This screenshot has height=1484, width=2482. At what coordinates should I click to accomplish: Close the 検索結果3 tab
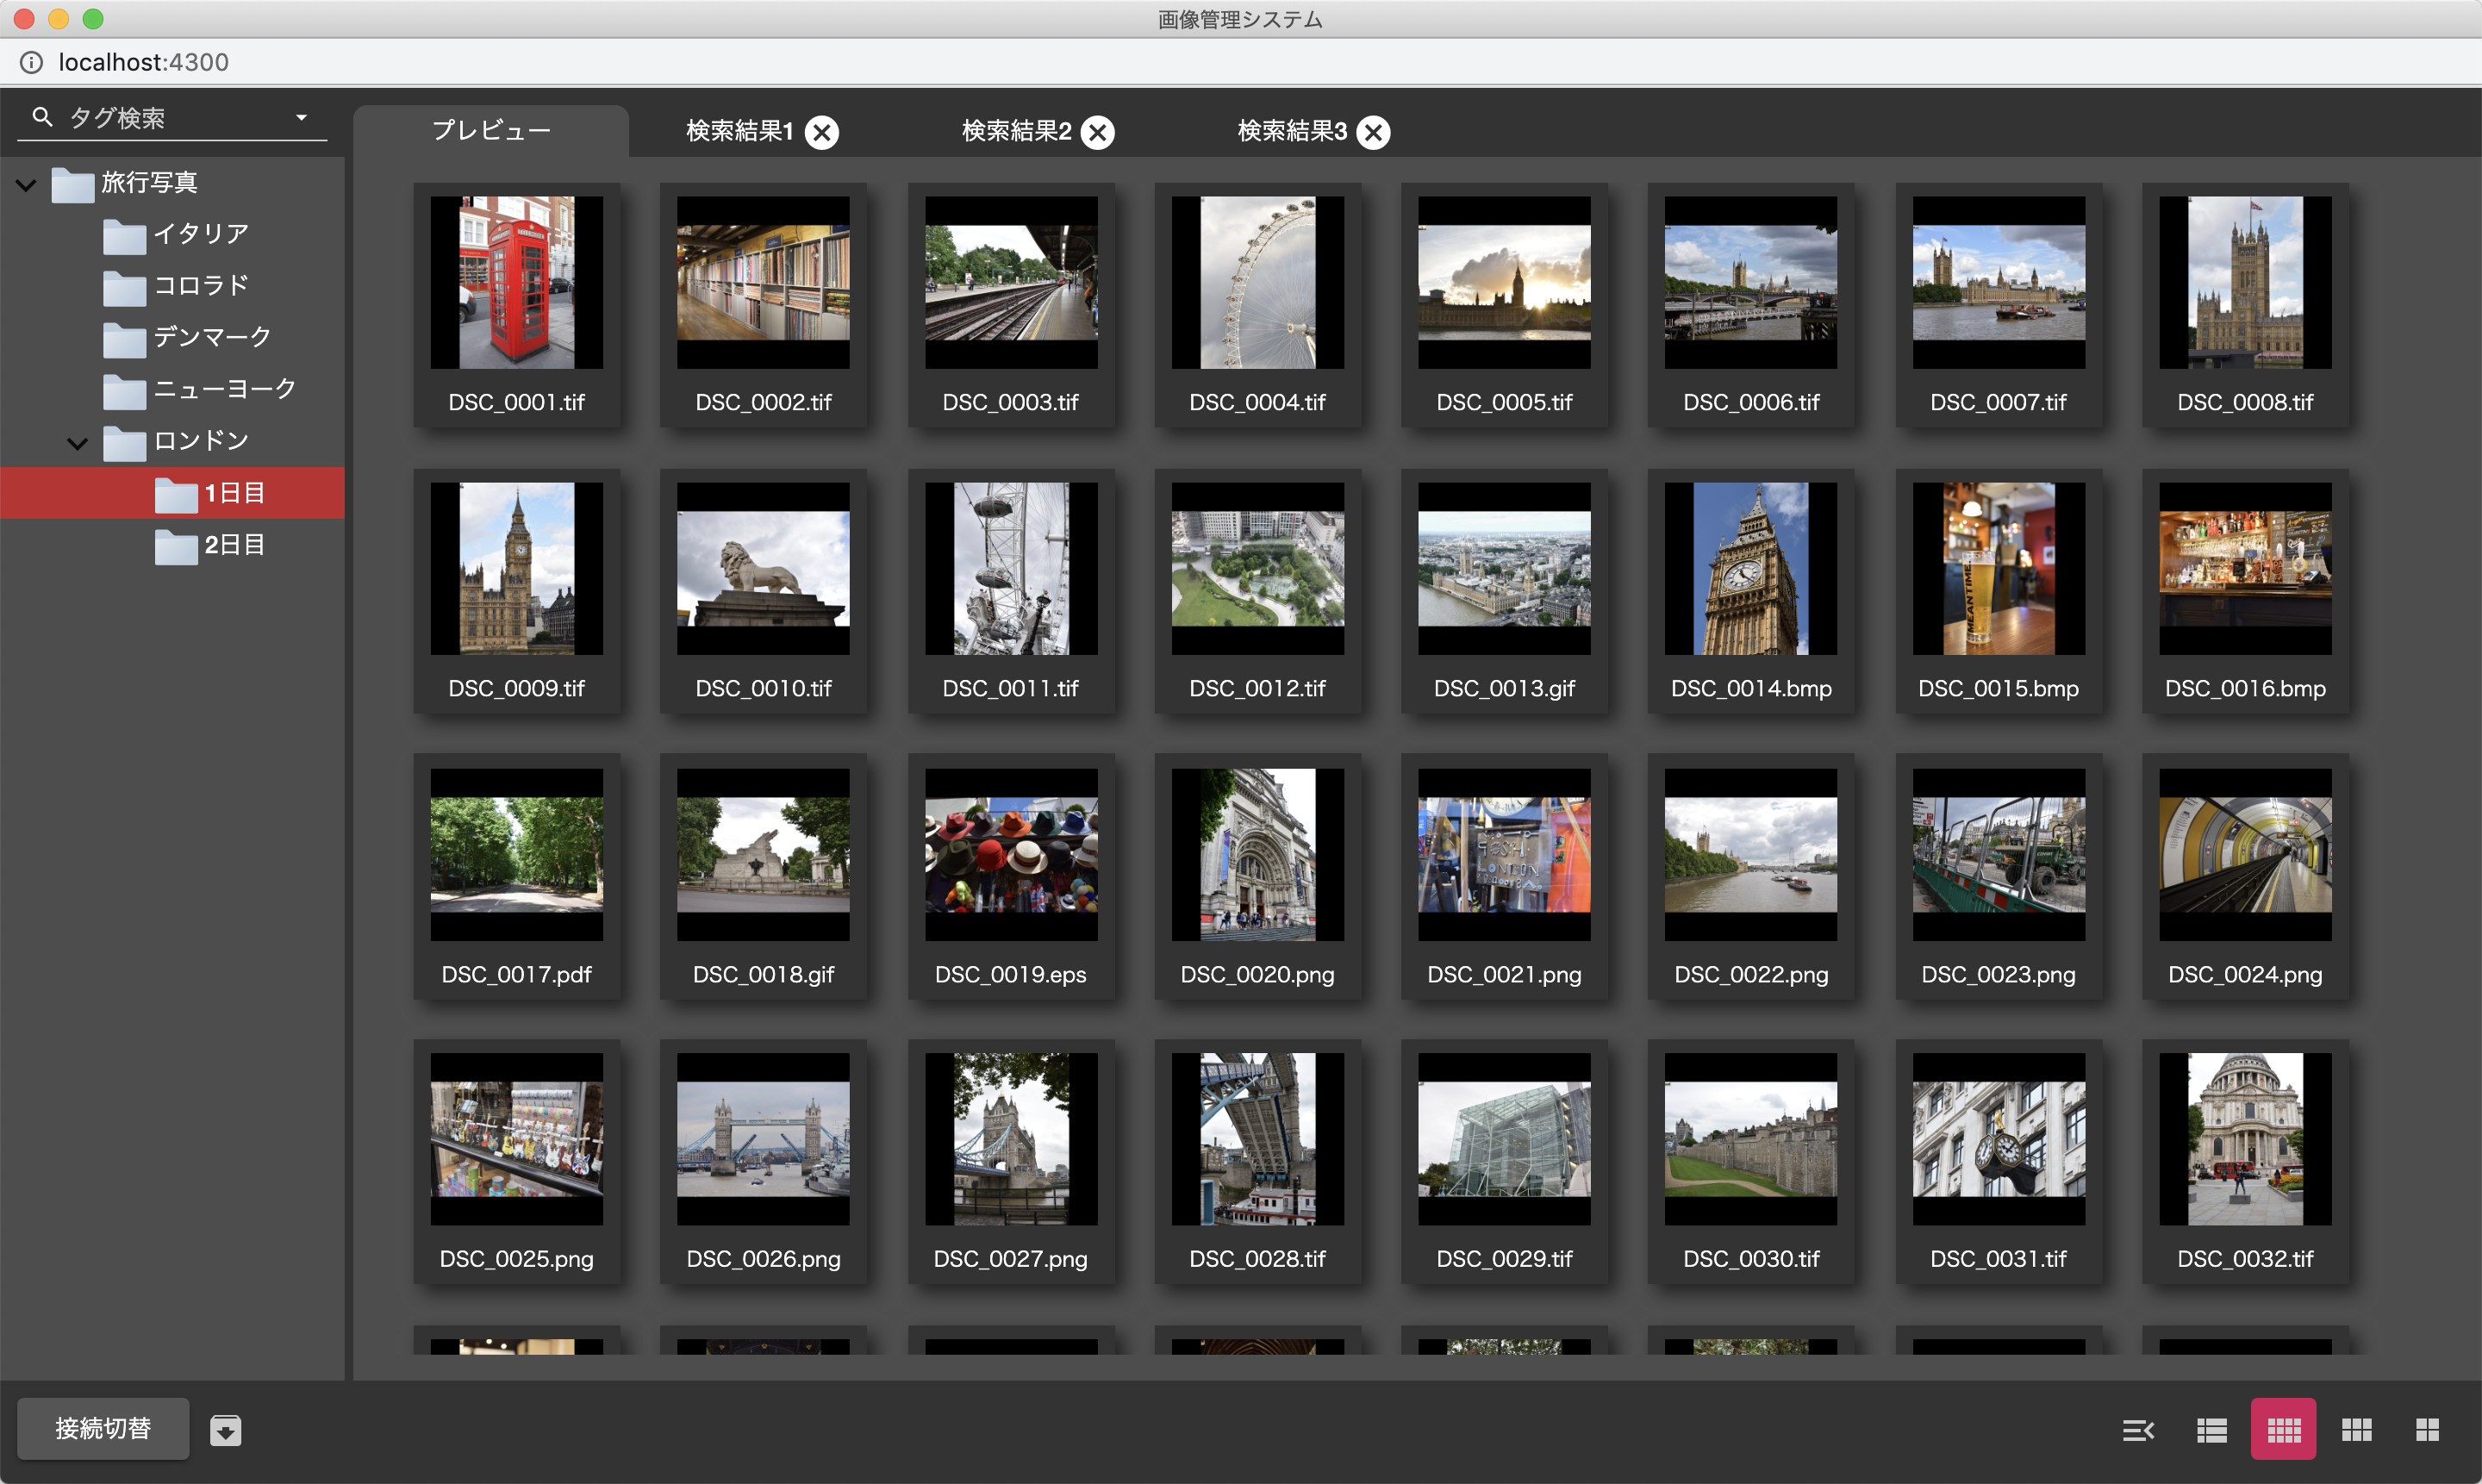pyautogui.click(x=1374, y=132)
